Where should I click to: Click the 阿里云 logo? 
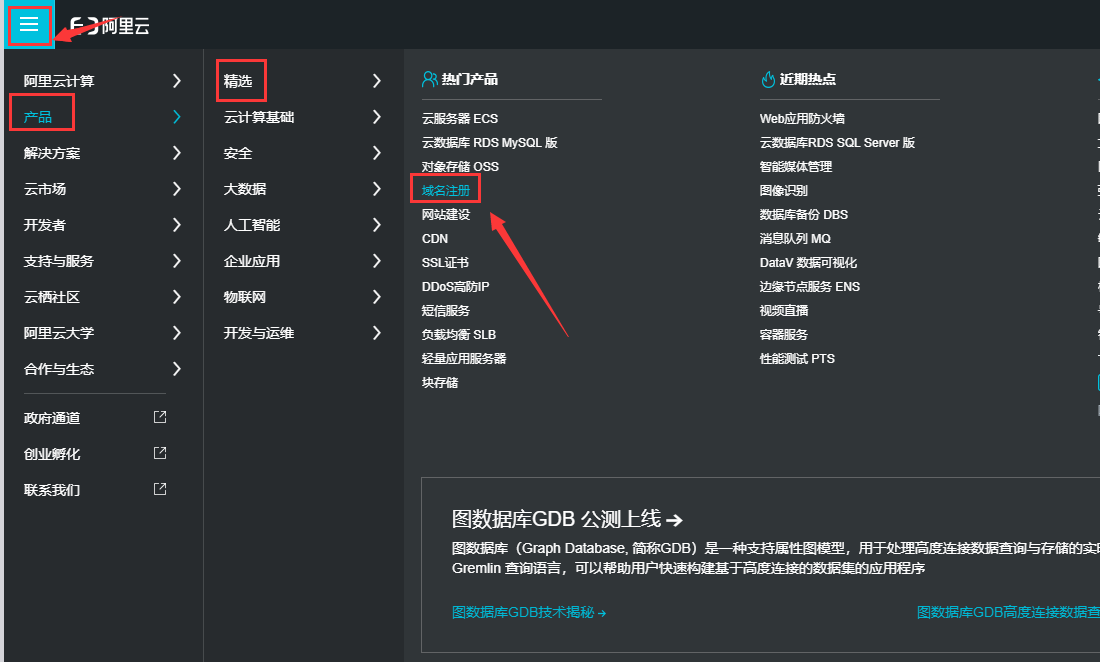coord(110,27)
